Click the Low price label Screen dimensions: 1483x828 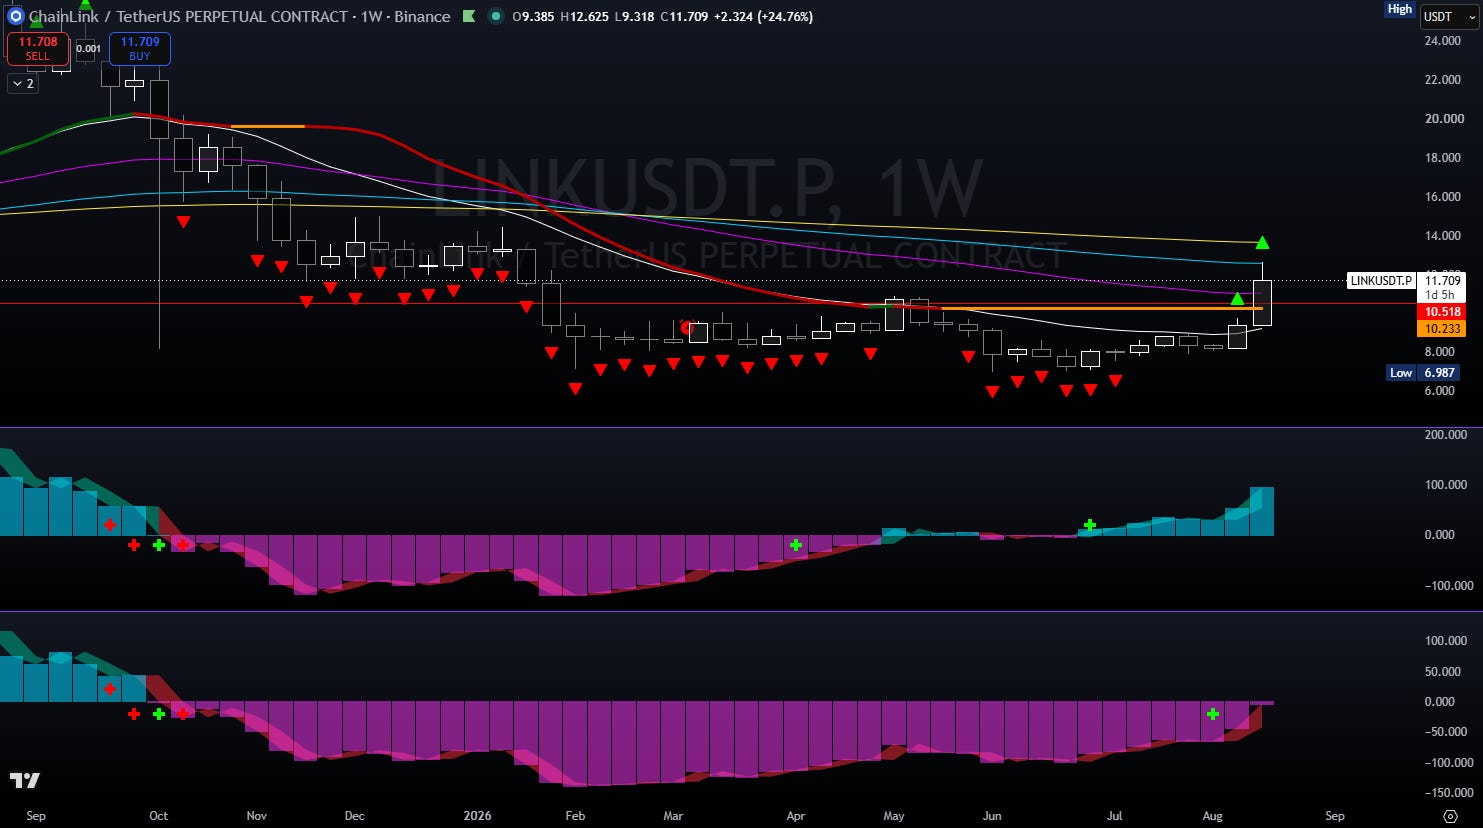tap(1401, 373)
